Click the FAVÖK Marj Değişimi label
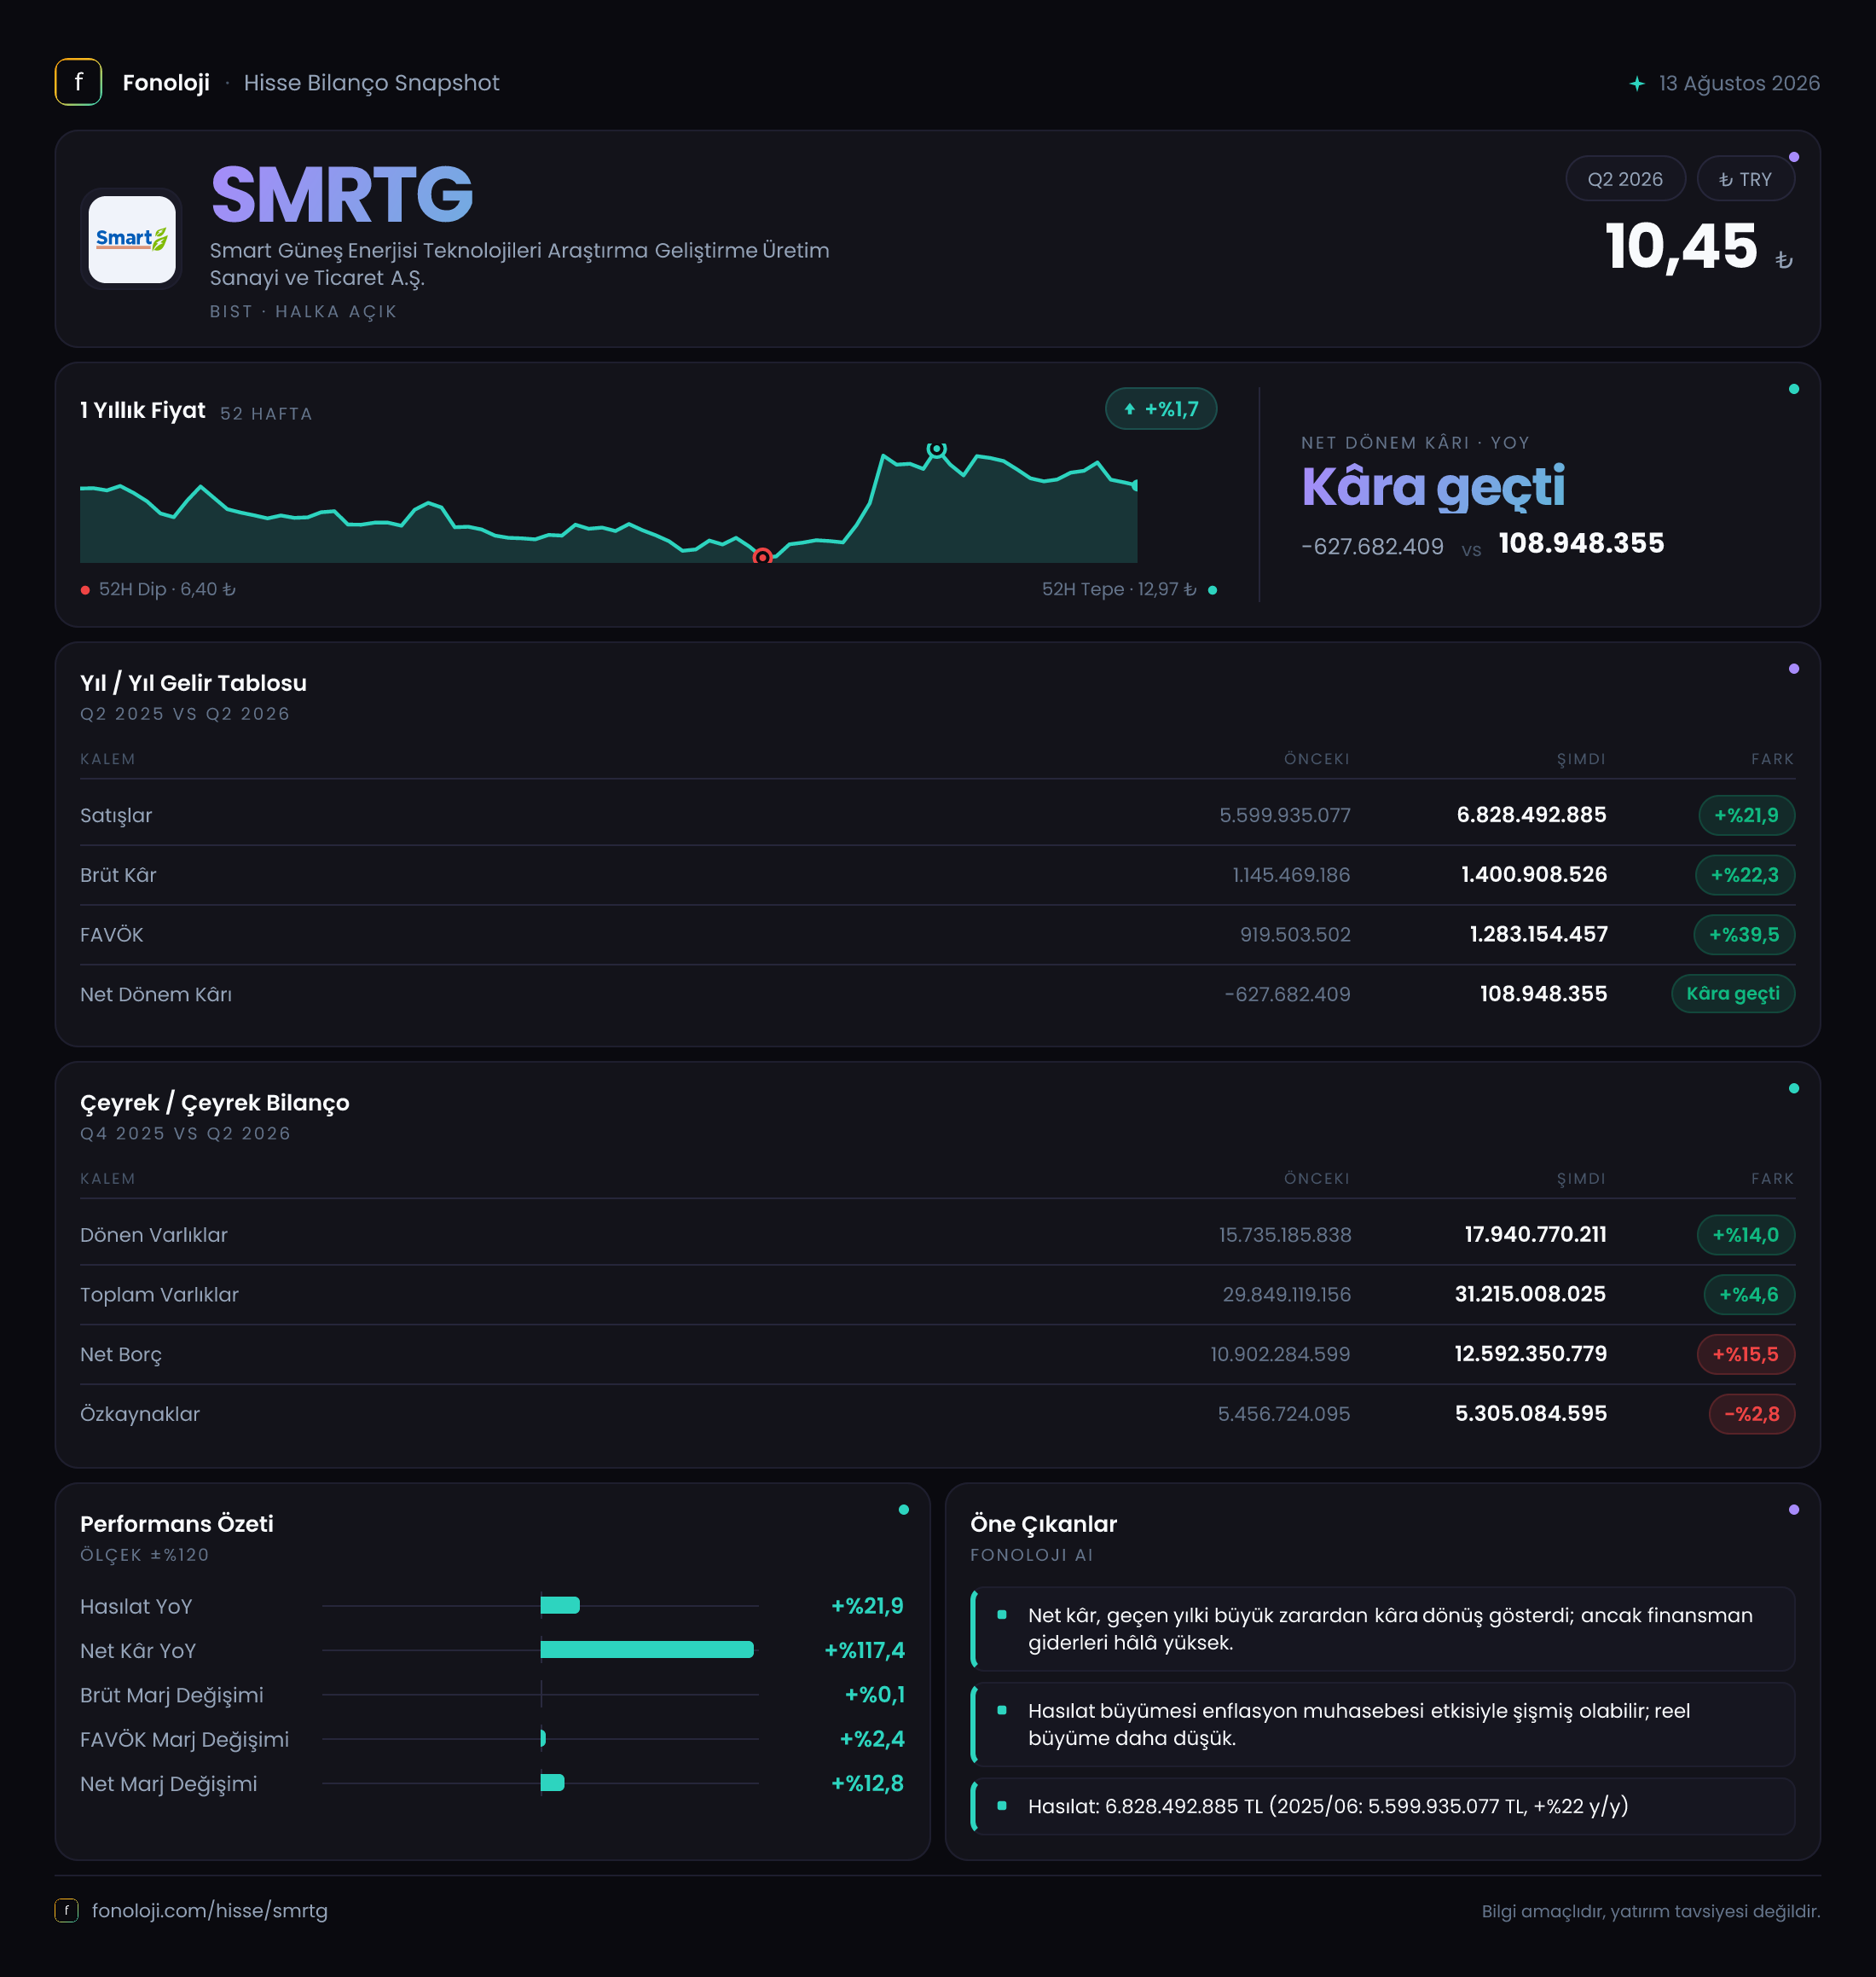1876x1977 pixels. pos(184,1739)
